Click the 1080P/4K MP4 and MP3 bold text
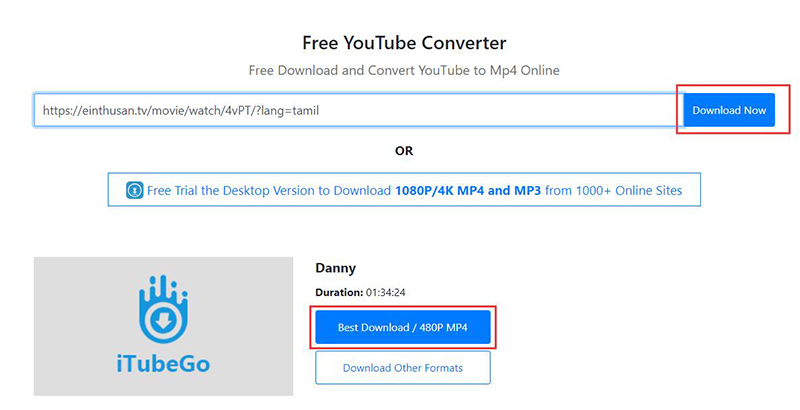 point(468,191)
